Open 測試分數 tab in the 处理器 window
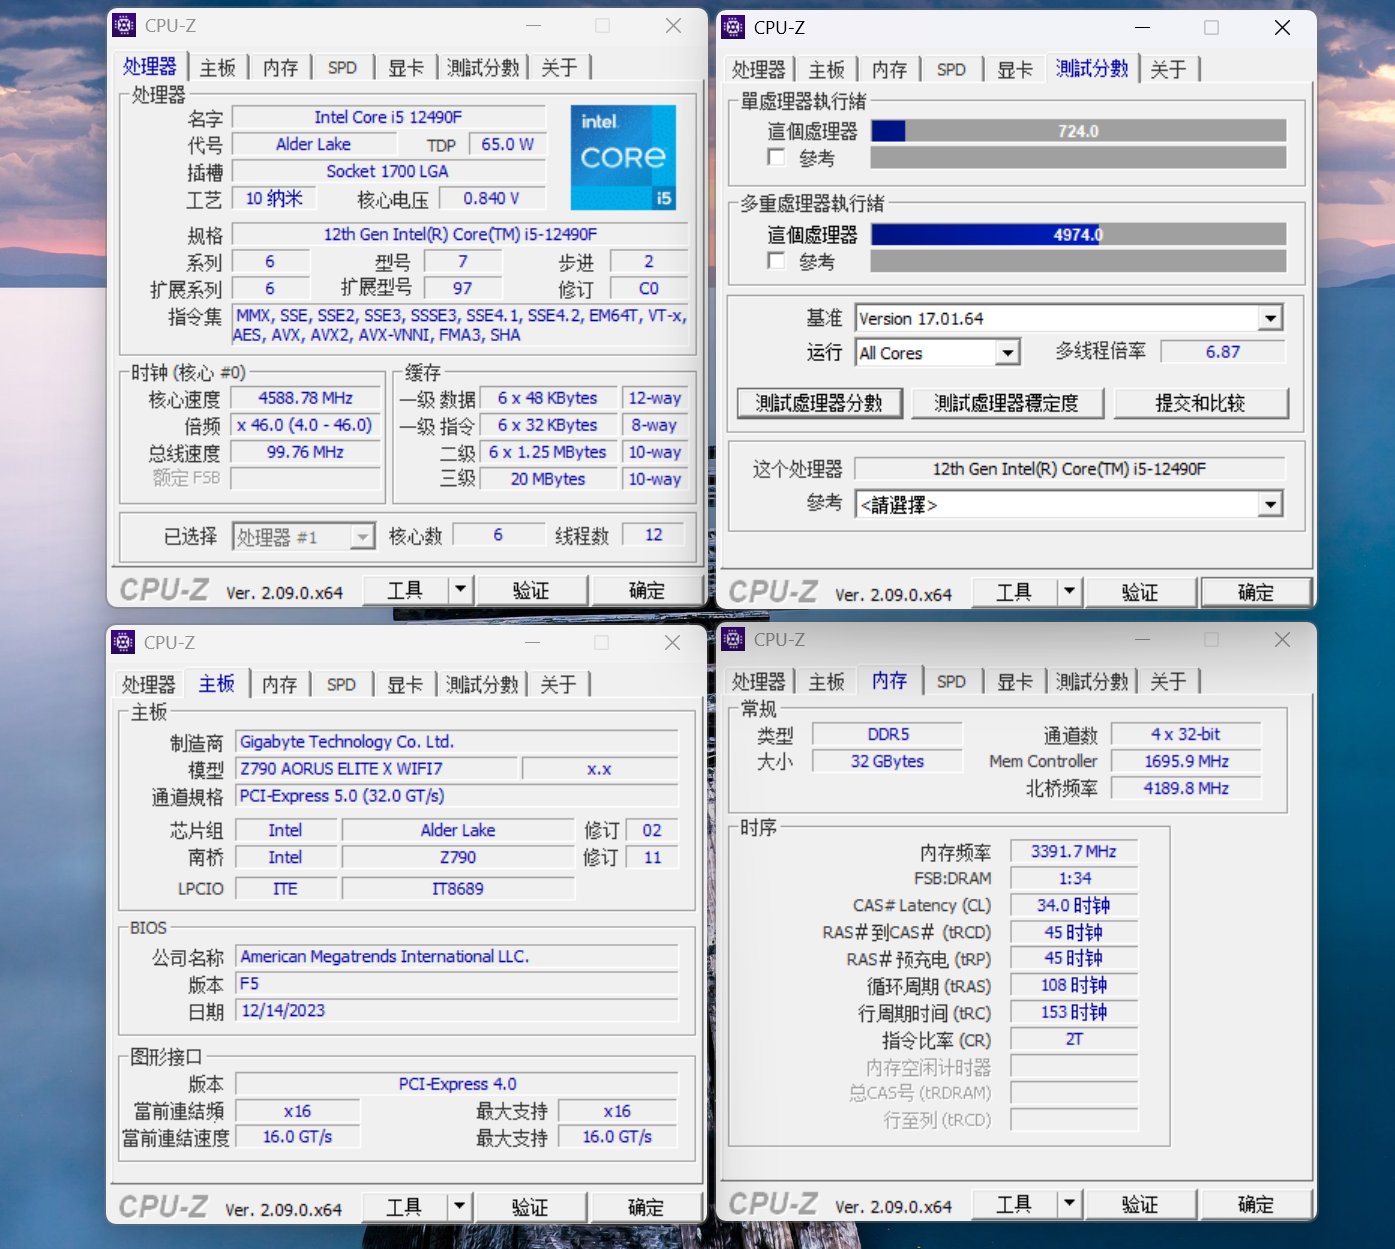 point(483,68)
